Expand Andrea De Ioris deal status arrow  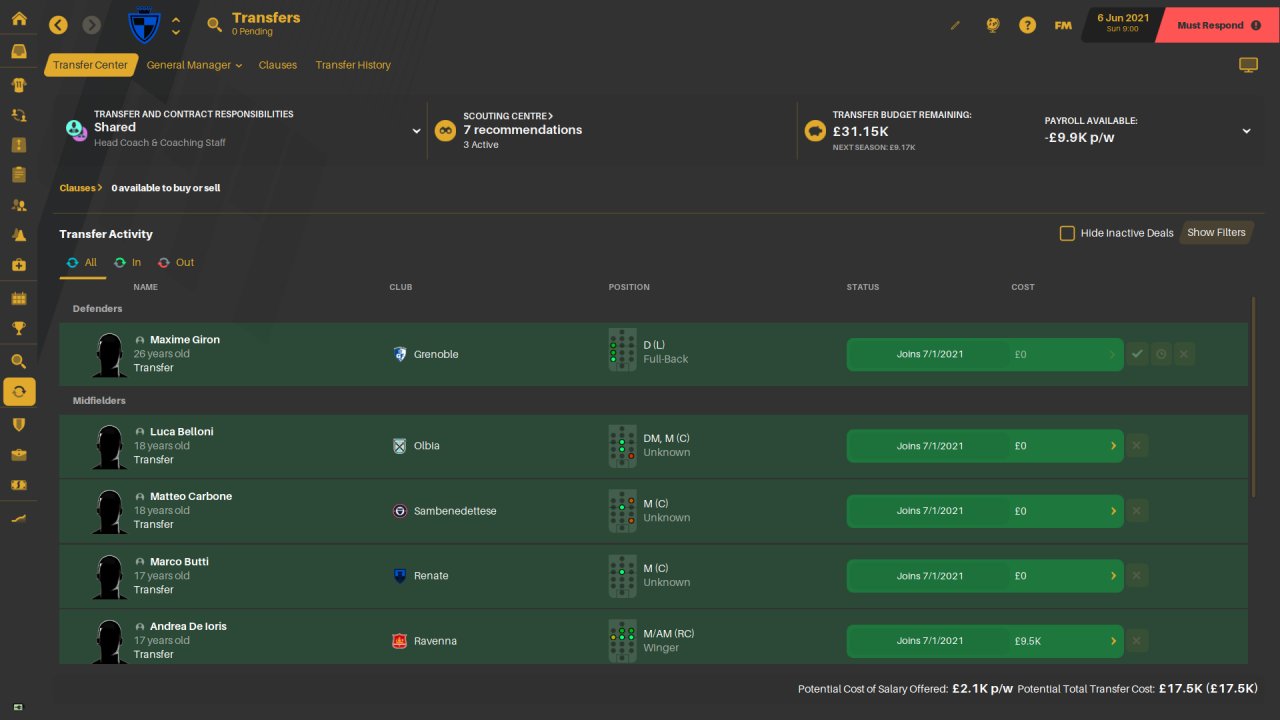point(1113,641)
